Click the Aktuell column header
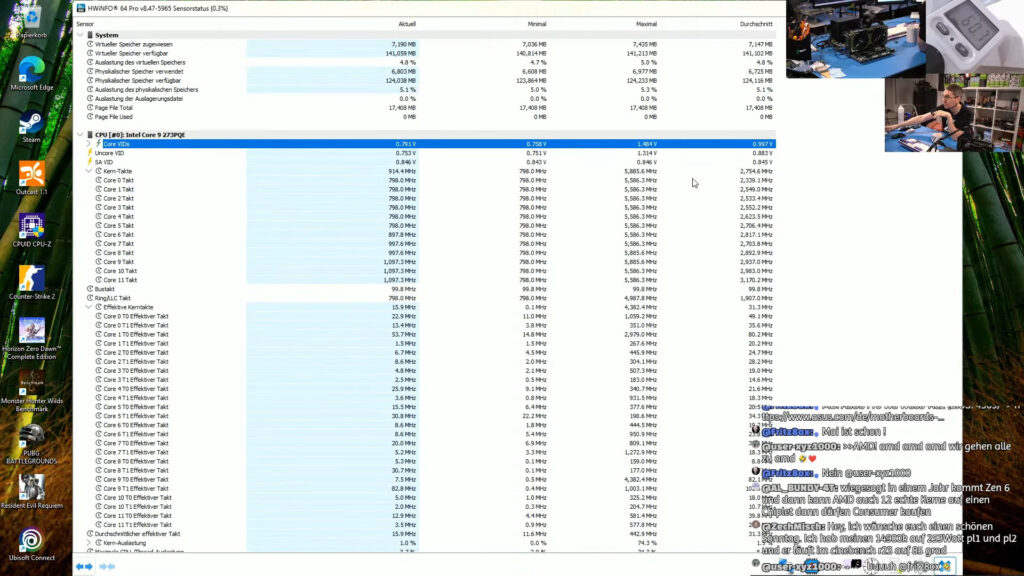The image size is (1024, 576). pos(407,24)
